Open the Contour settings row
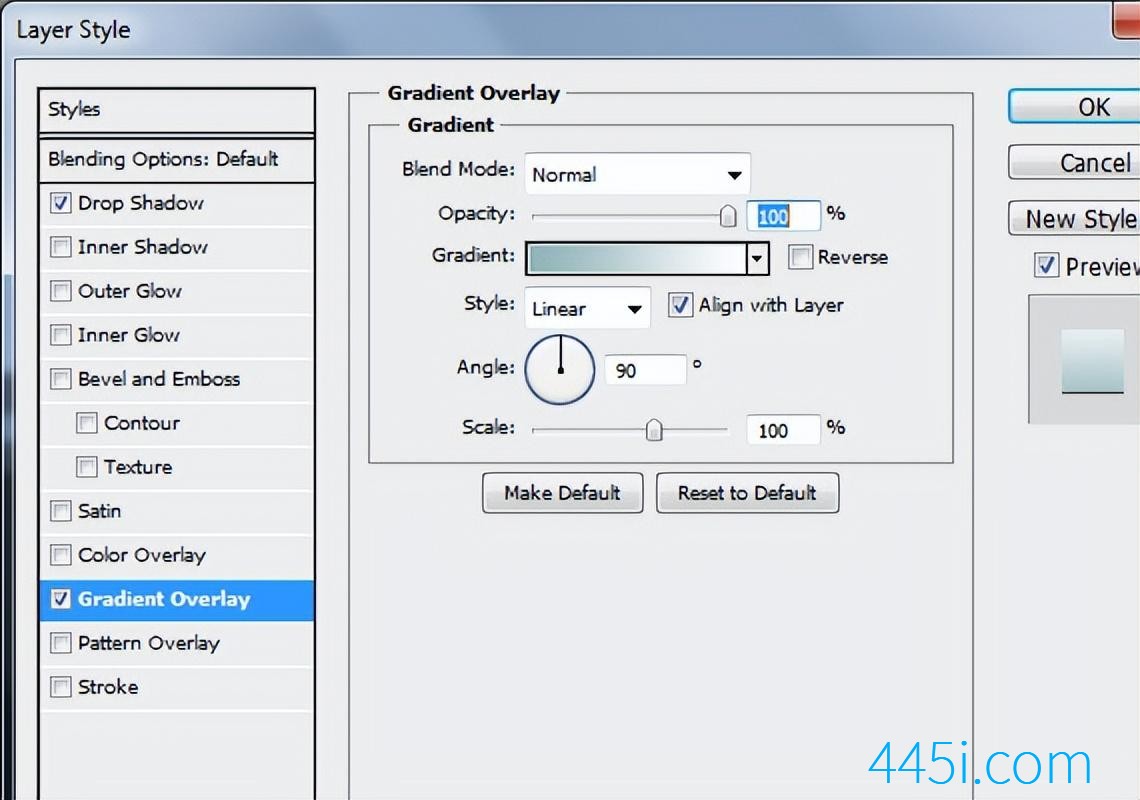Image resolution: width=1140 pixels, height=800 pixels. 177,423
